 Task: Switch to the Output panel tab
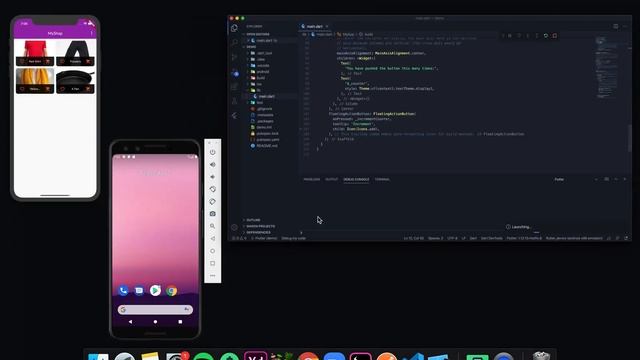pos(331,180)
